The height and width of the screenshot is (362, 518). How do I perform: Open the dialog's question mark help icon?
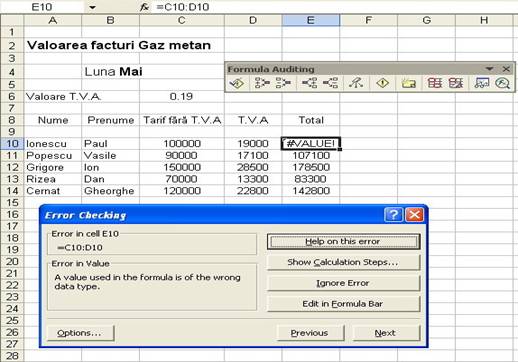click(393, 215)
